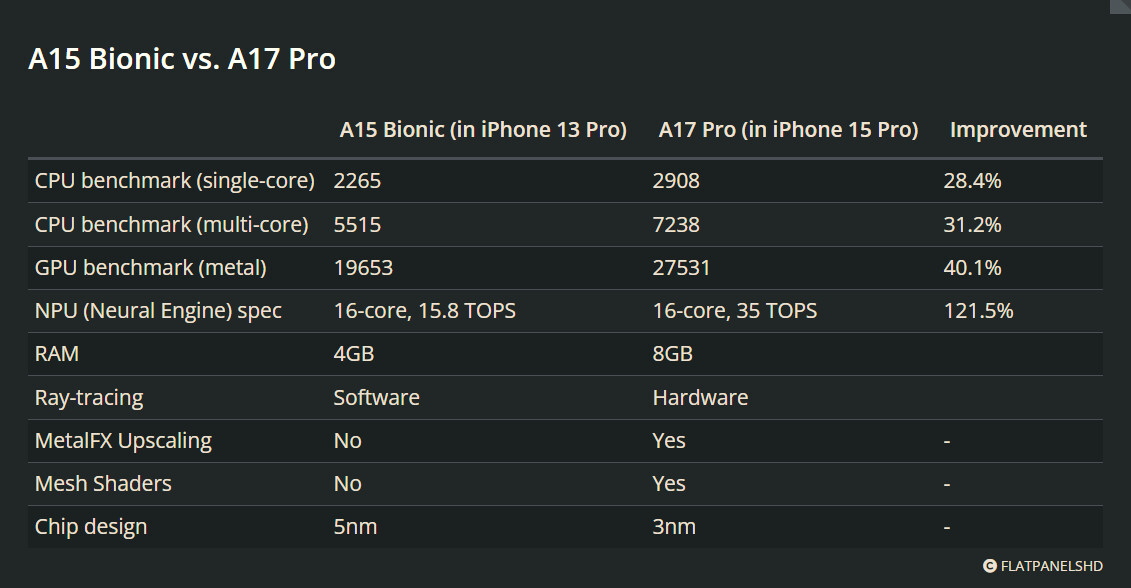Click the A15 Bionic vs. A17 Pro heading
The width and height of the screenshot is (1131, 588).
tap(182, 58)
